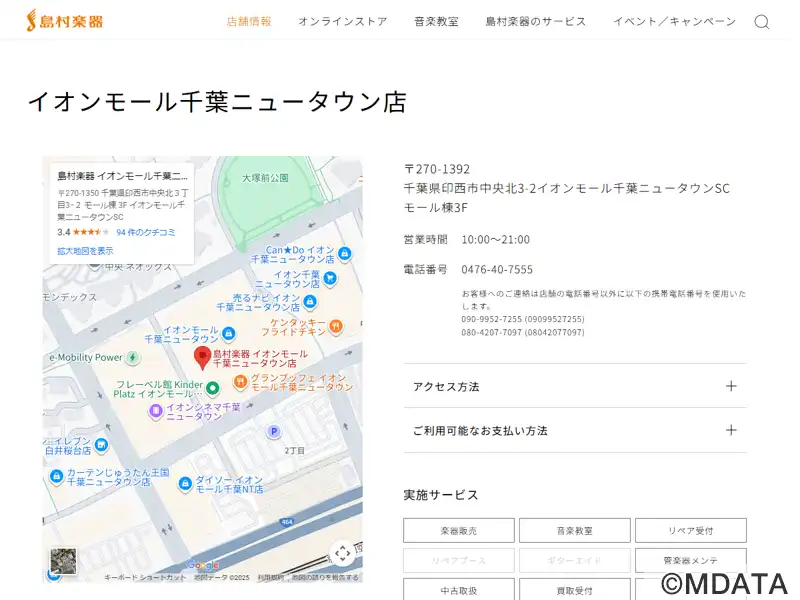
Task: Click 買取受付 service button
Action: pos(574,590)
